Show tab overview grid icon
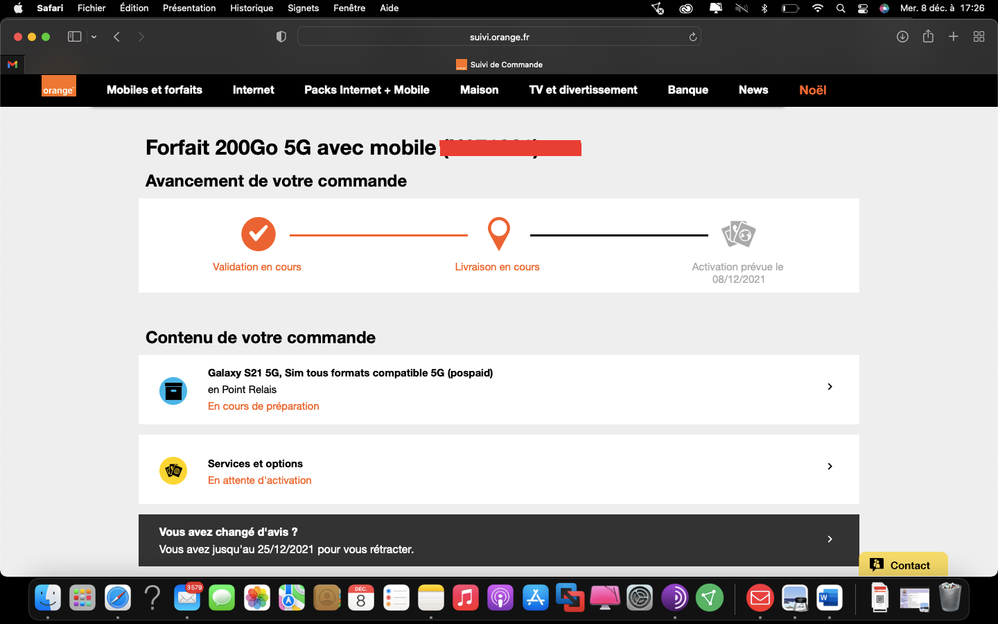 click(x=979, y=37)
